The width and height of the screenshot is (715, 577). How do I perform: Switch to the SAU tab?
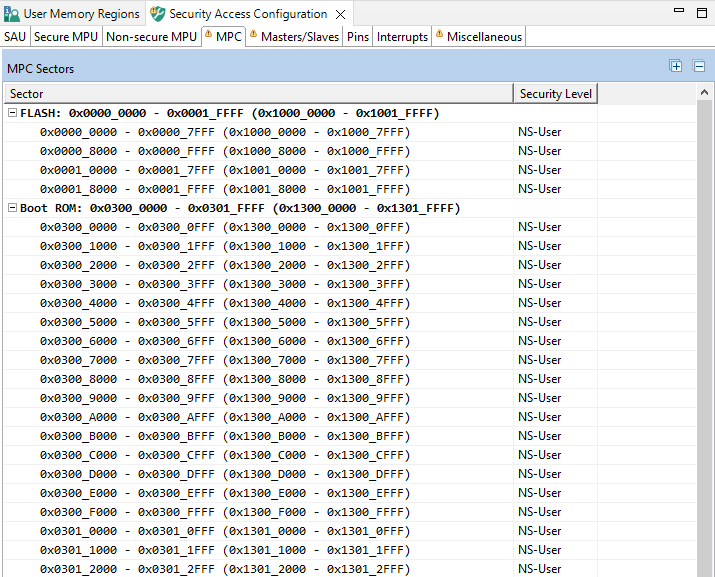click(15, 37)
